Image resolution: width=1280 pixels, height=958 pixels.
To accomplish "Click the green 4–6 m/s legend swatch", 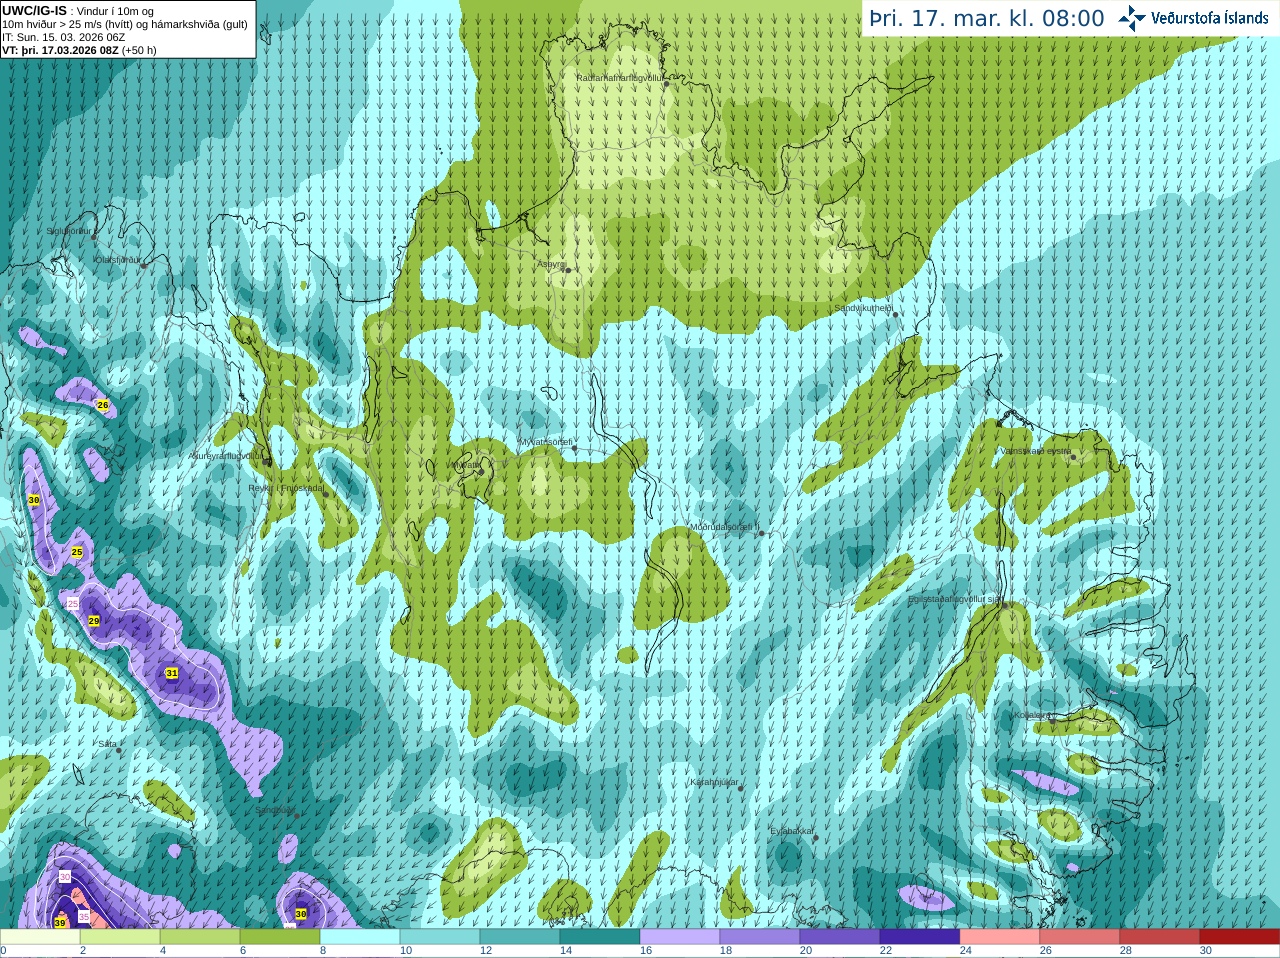I will click(x=200, y=937).
